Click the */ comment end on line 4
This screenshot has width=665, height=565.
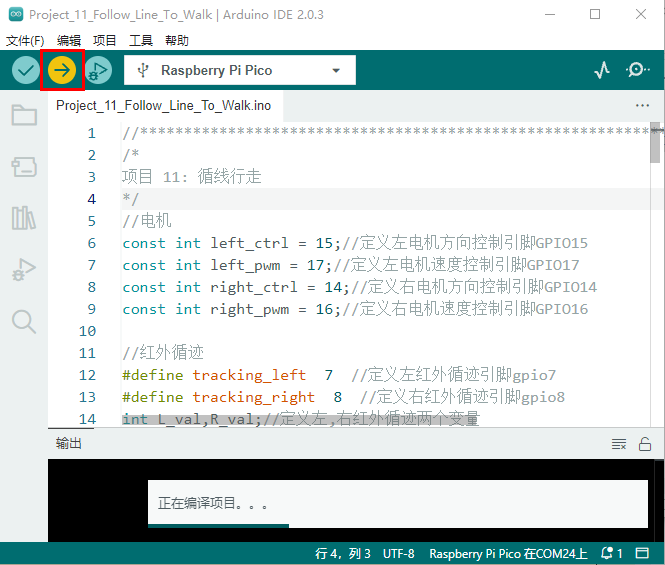pos(131,199)
